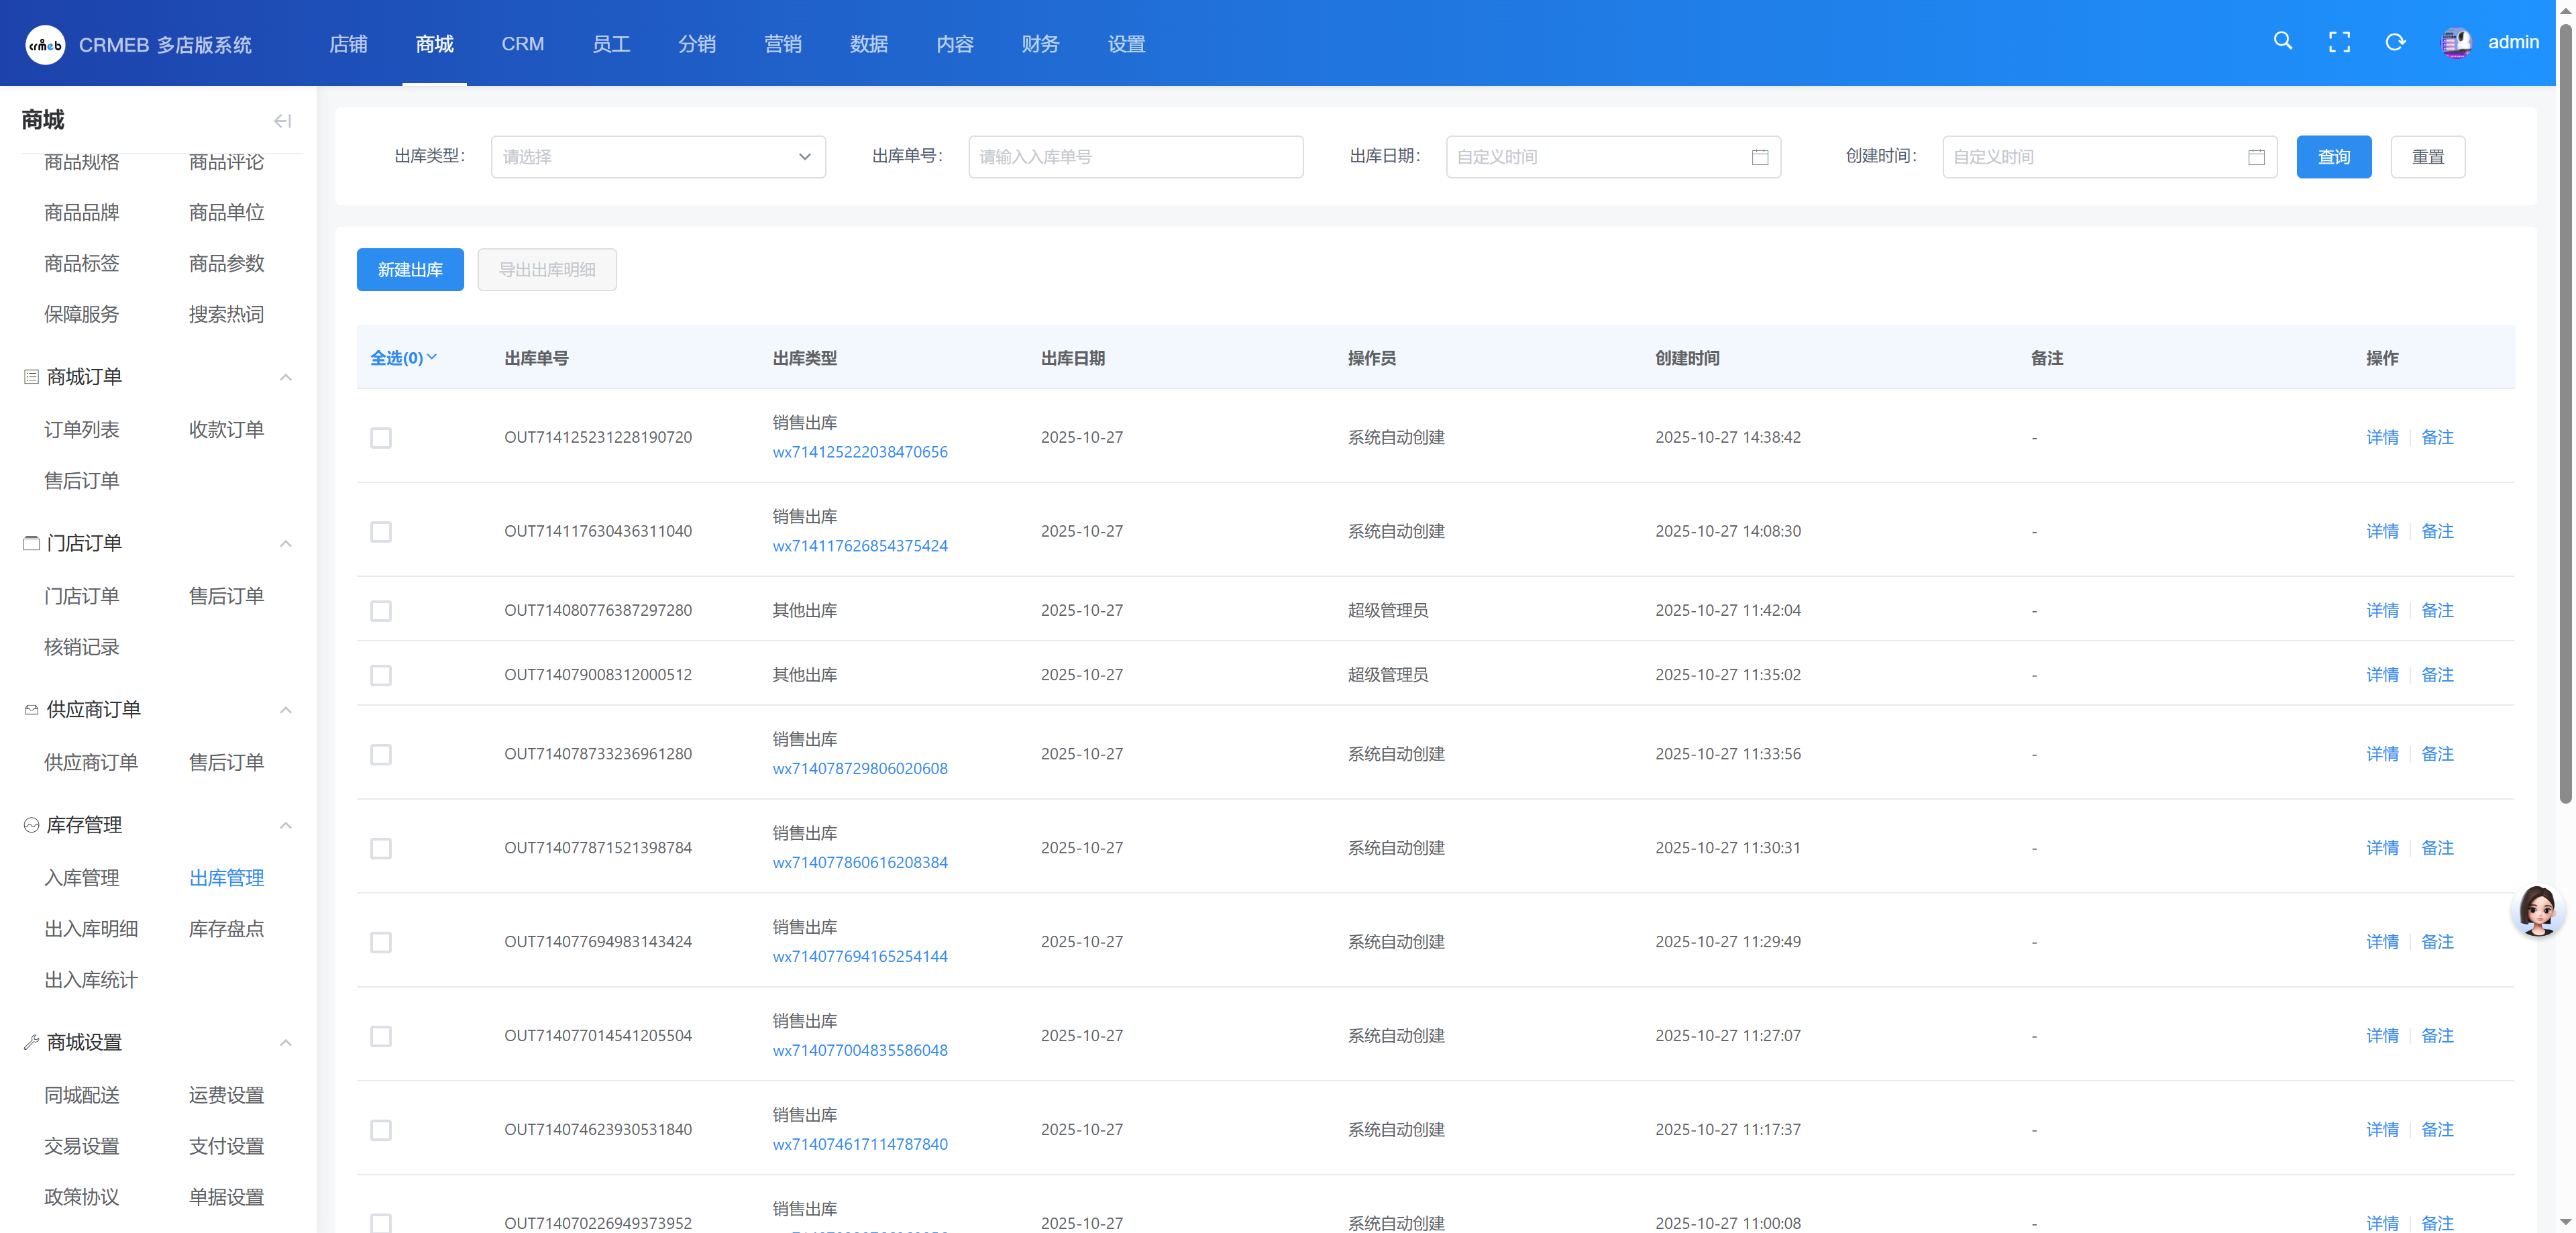Open 入库管理 in the sidebar
Screen dimensions: 2576x1233
pyautogui.click(x=81, y=877)
